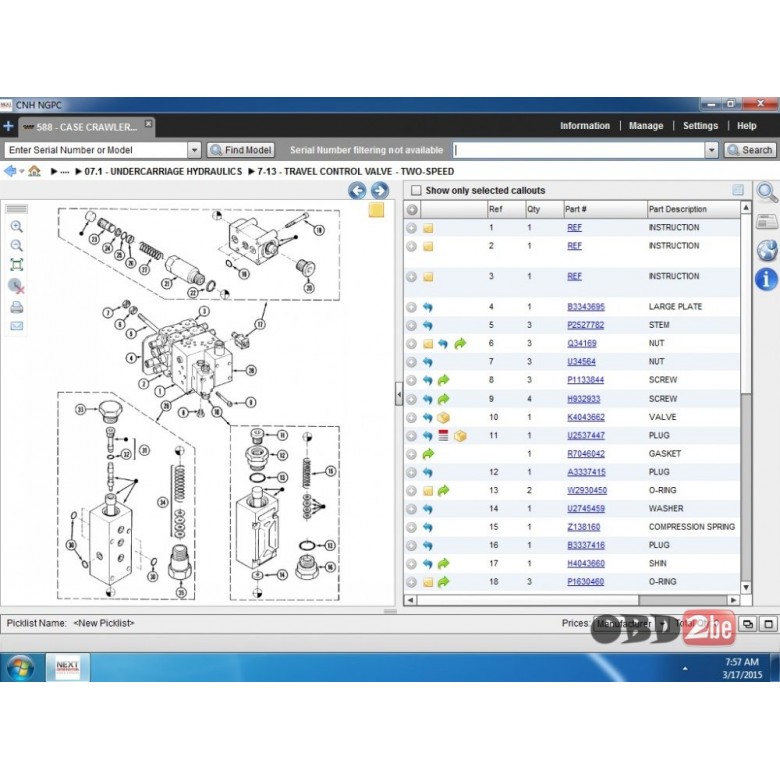The width and height of the screenshot is (780, 780).
Task: Check Show only selected callouts
Action: click(x=416, y=191)
